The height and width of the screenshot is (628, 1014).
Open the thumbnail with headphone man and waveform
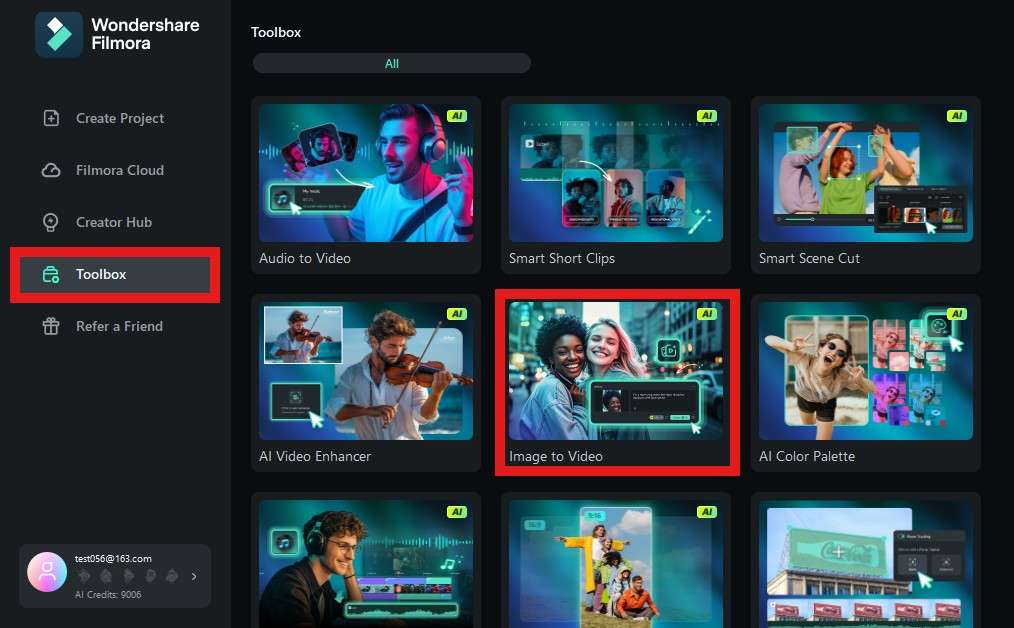(x=366, y=564)
